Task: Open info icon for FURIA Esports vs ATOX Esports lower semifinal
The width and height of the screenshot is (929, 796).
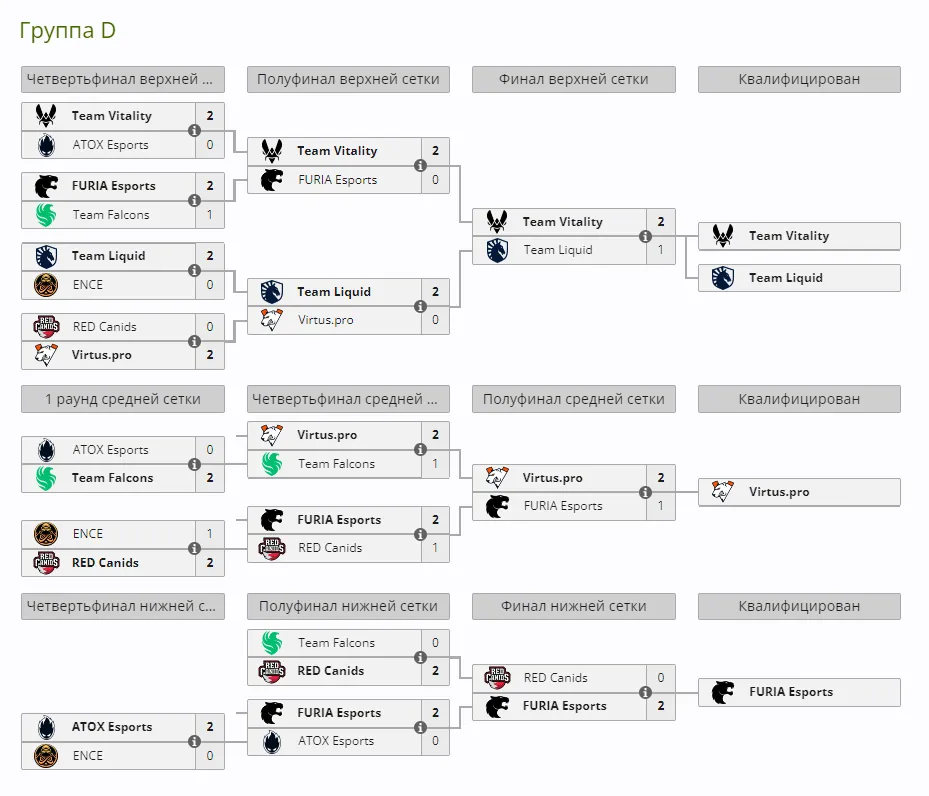Action: (x=420, y=727)
